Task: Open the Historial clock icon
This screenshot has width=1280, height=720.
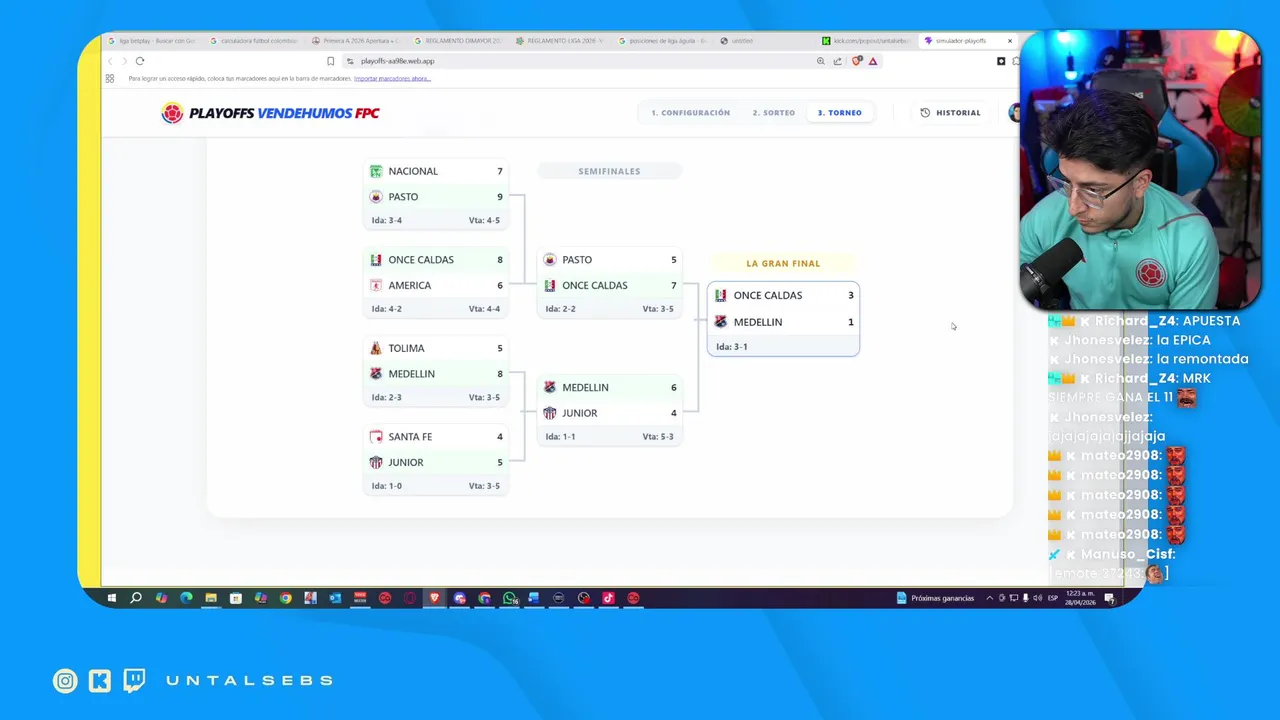Action: click(x=925, y=113)
